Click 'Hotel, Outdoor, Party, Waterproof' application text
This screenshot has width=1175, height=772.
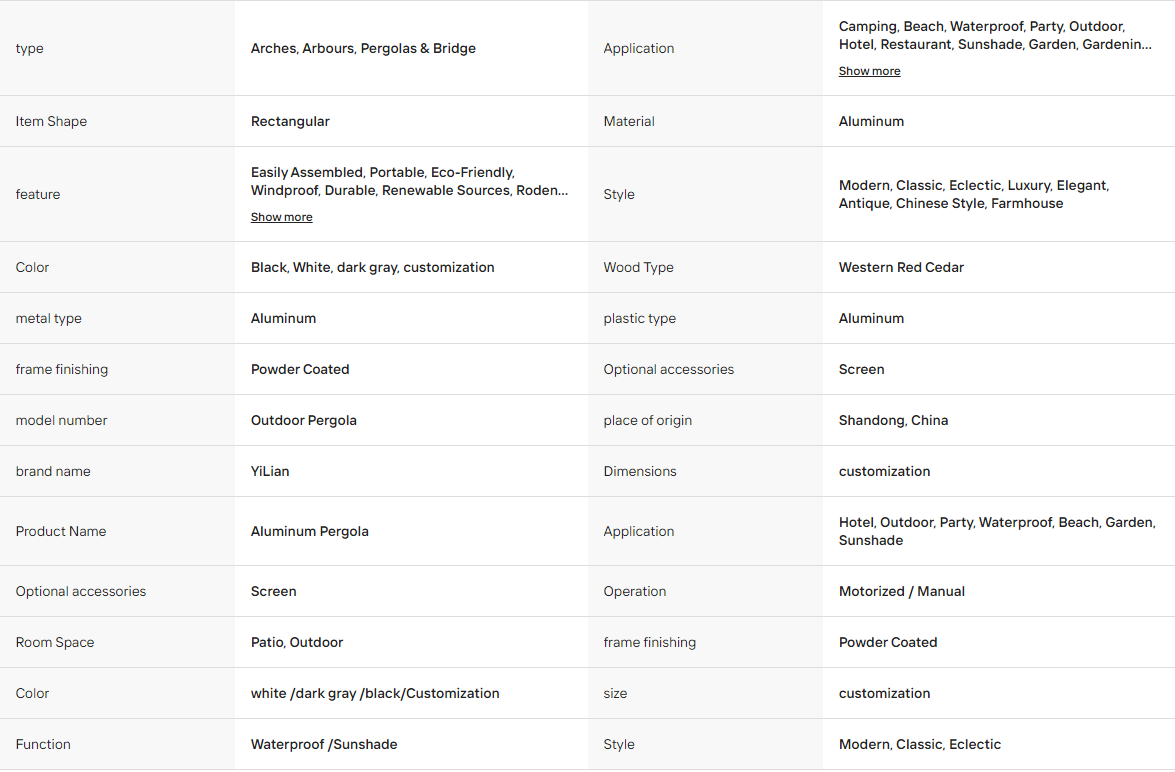coord(997,531)
